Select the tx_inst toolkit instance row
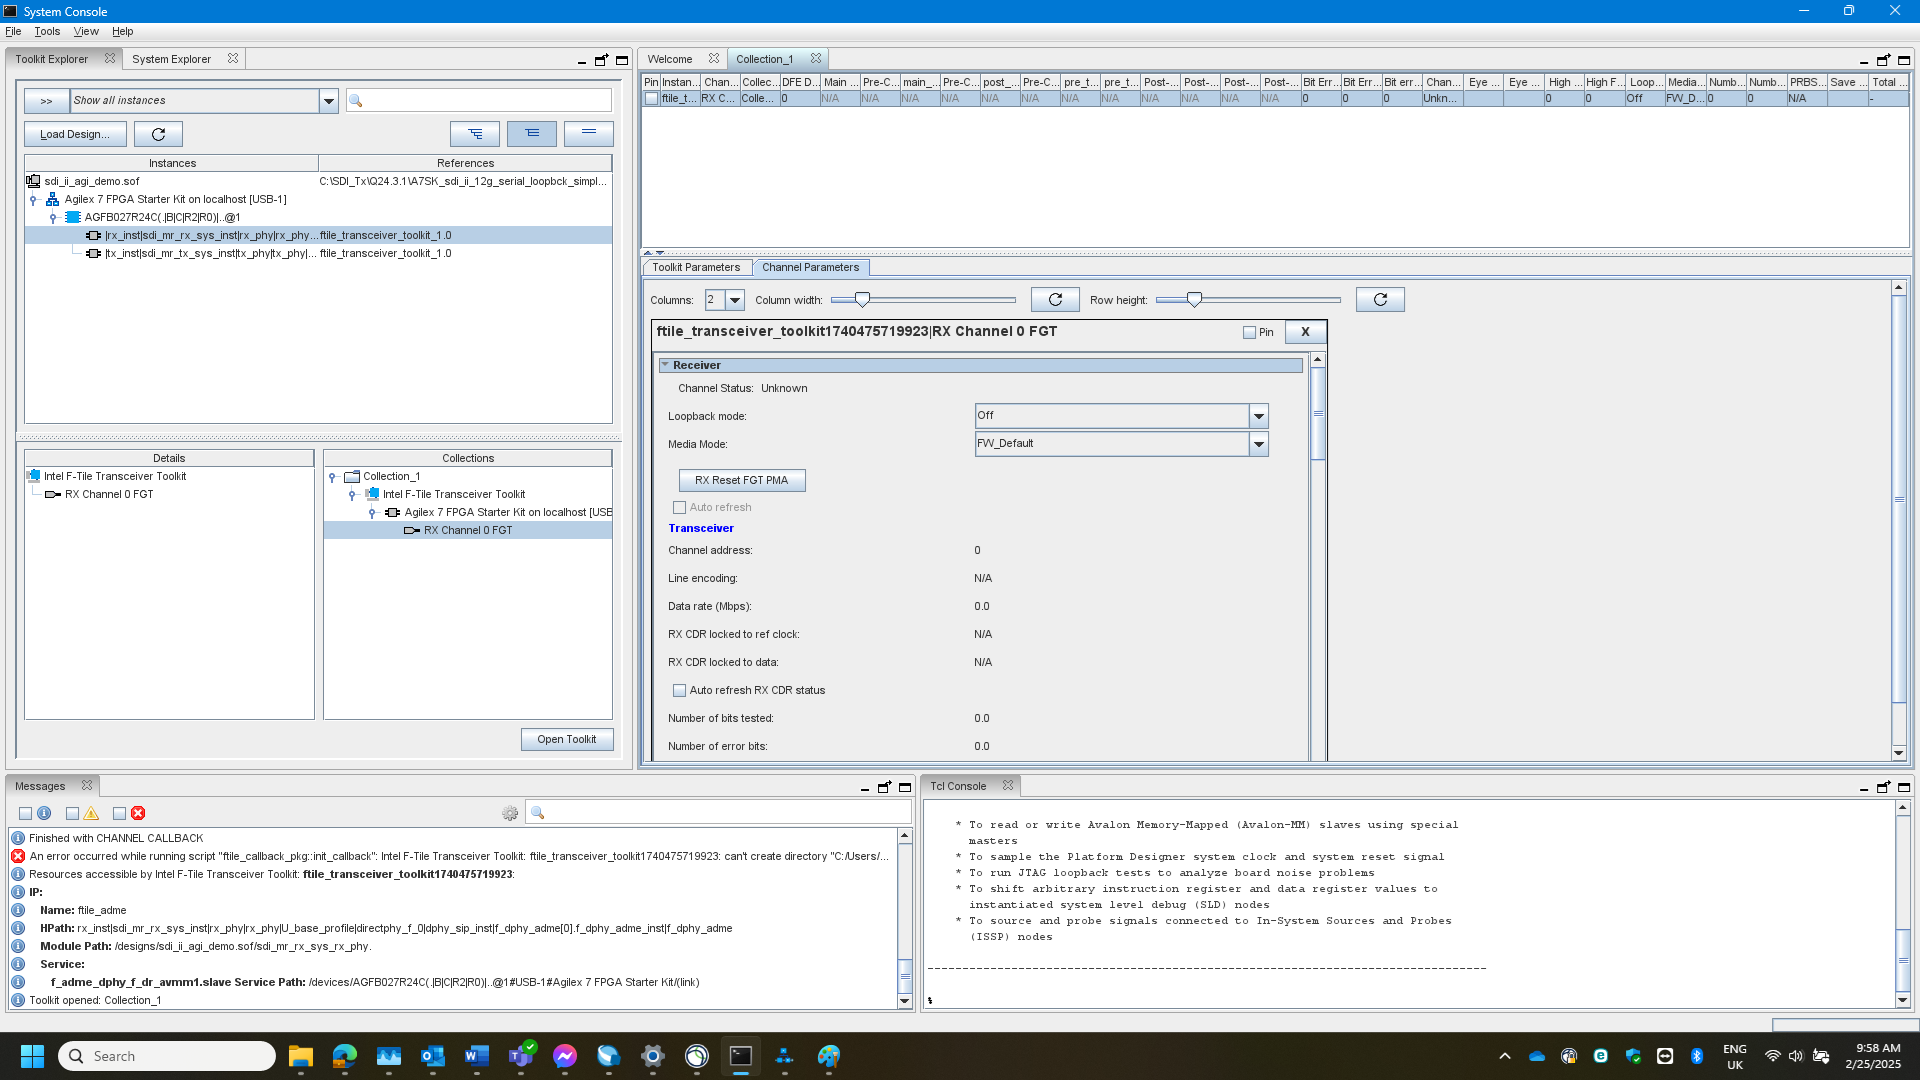The height and width of the screenshot is (1080, 1920). (x=318, y=254)
